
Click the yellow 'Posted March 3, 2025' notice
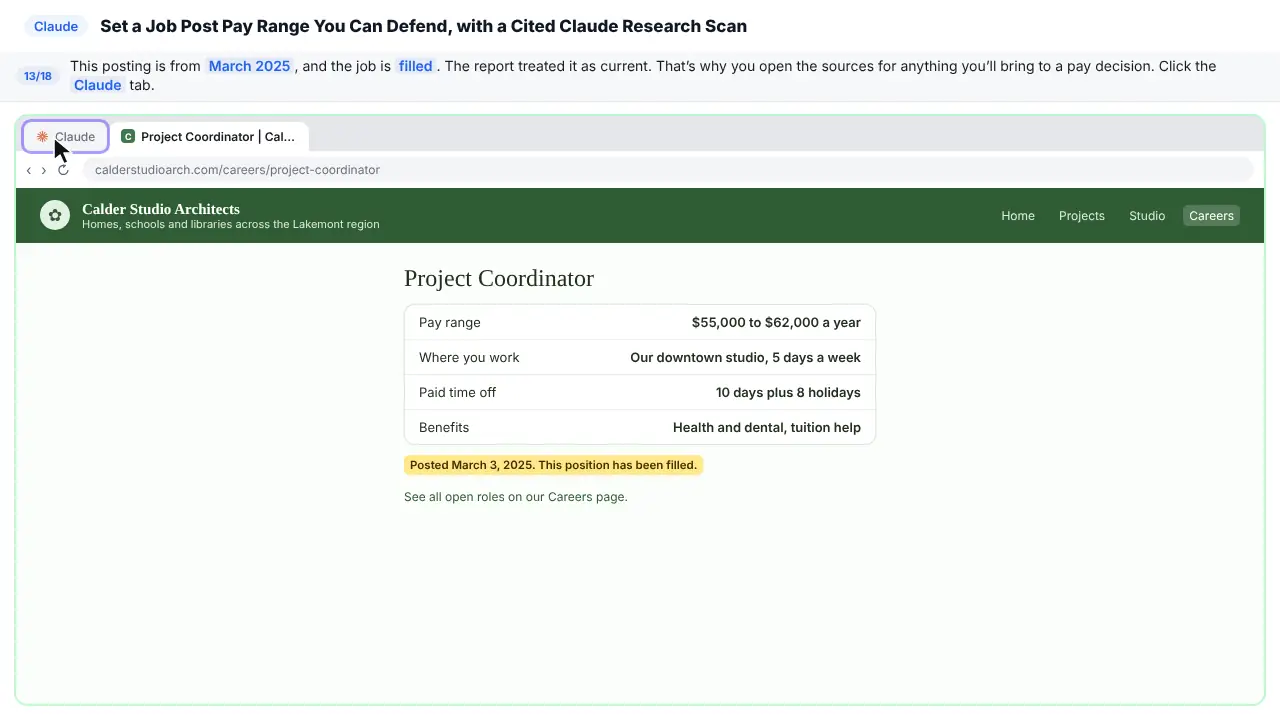click(x=553, y=465)
